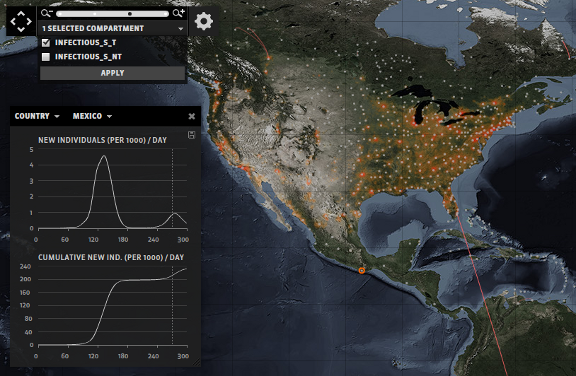Click the chart panel resize grip corner

198,363
